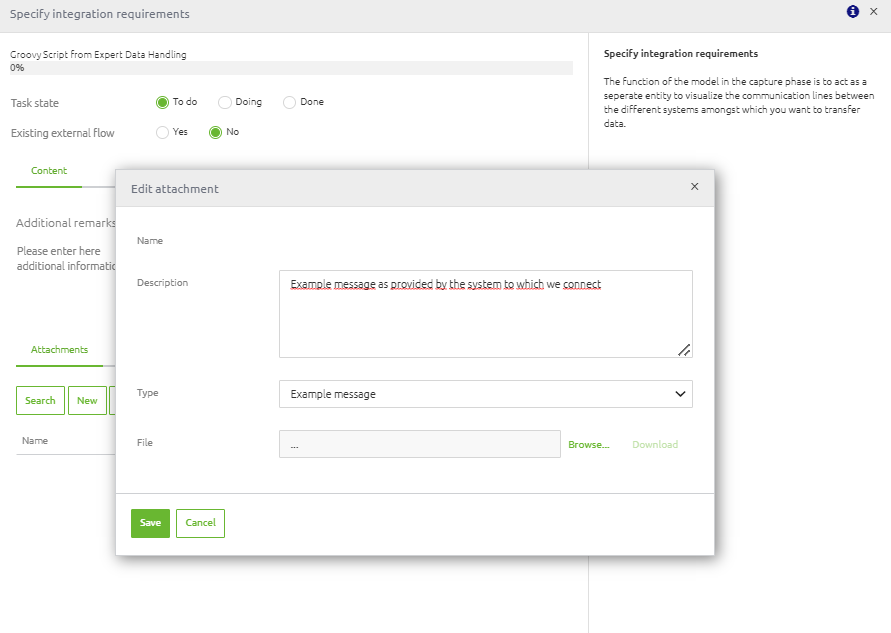Viewport: 891px width, 633px height.
Task: Select the Done task state
Action: pos(290,101)
